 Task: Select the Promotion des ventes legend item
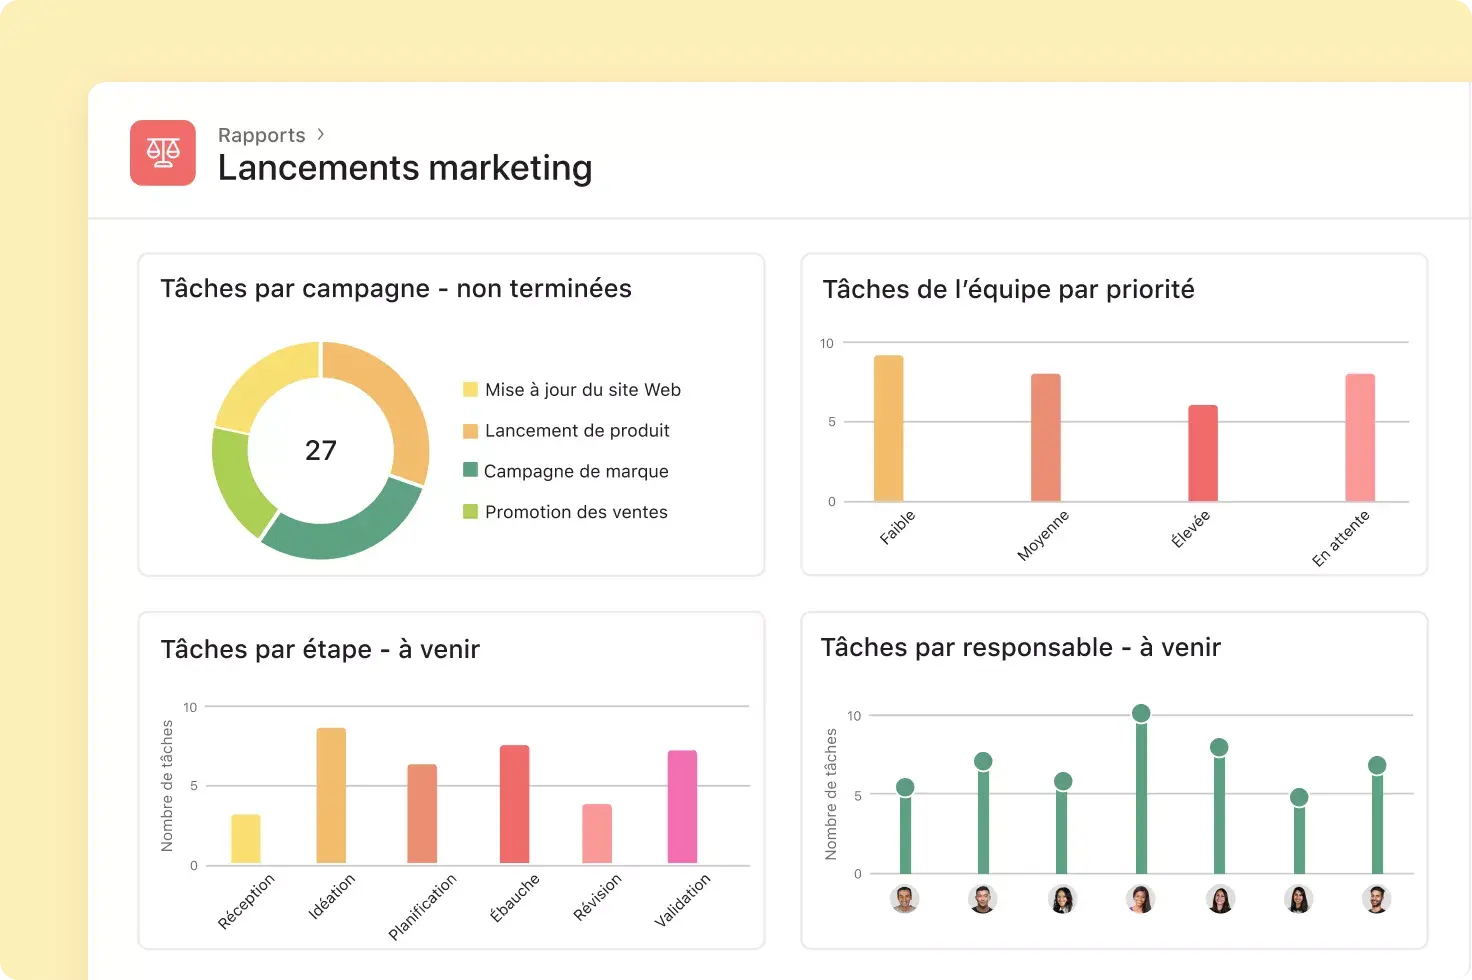[x=565, y=512]
